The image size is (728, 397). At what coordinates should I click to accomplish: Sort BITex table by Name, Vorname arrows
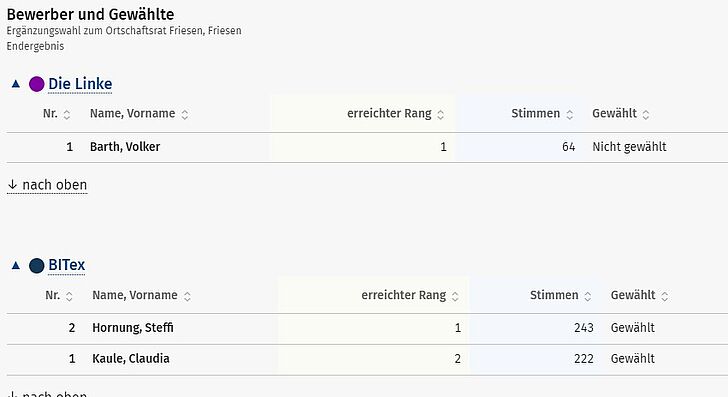187,296
